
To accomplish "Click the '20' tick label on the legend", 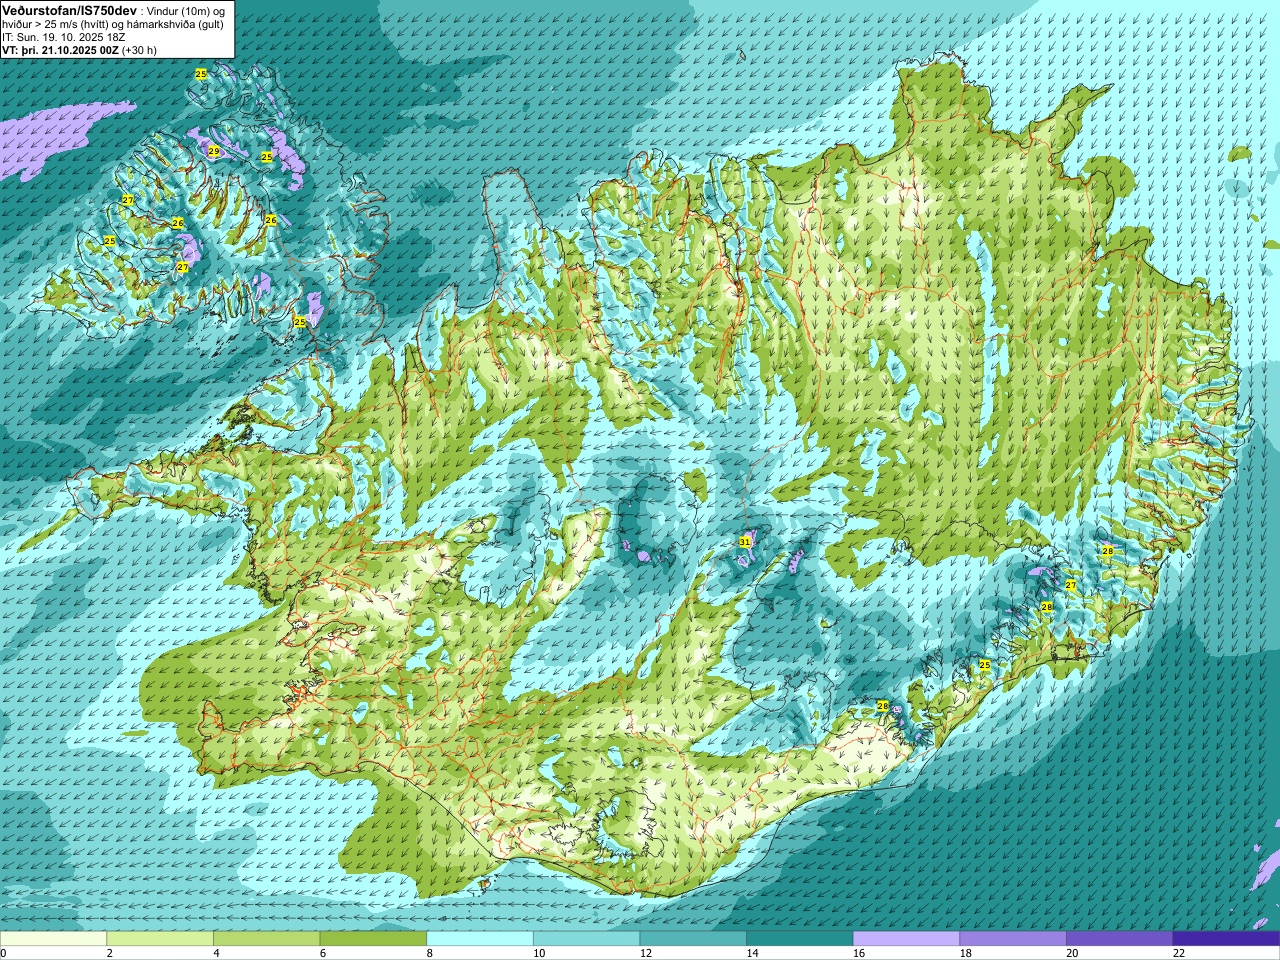I will [x=1072, y=953].
